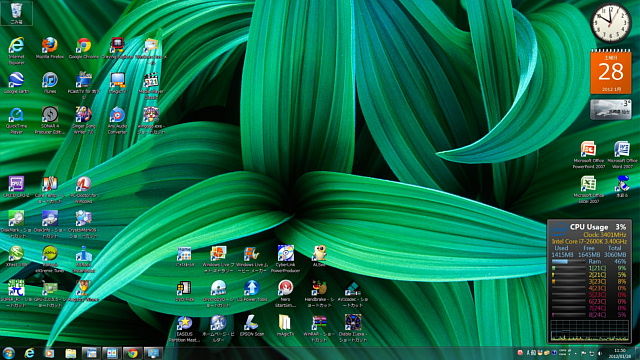Open the ASRock eXtreme Tuner shortcut
The width and height of the screenshot is (640, 360).
[50, 259]
